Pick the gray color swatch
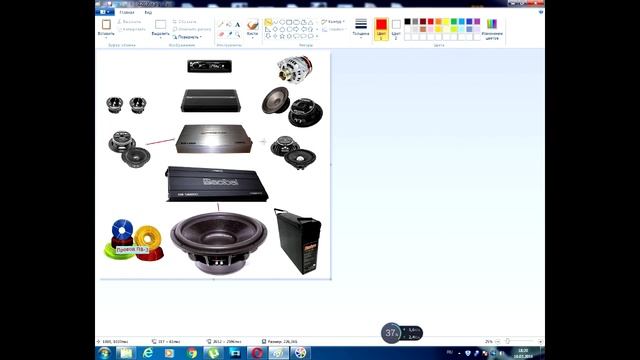 pos(415,22)
